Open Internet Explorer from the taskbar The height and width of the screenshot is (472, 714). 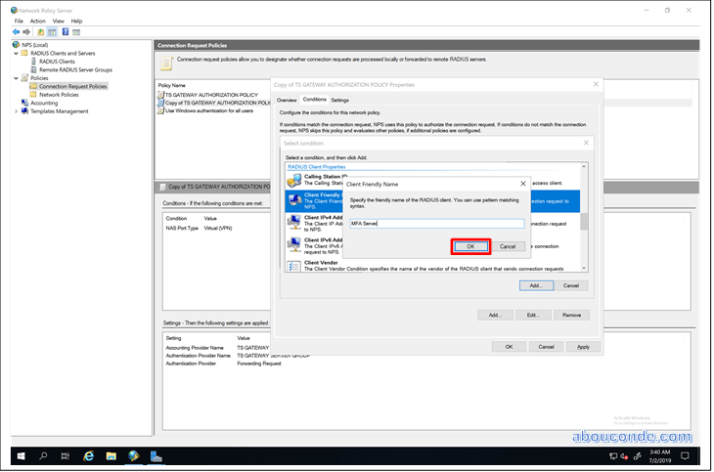tap(88, 456)
